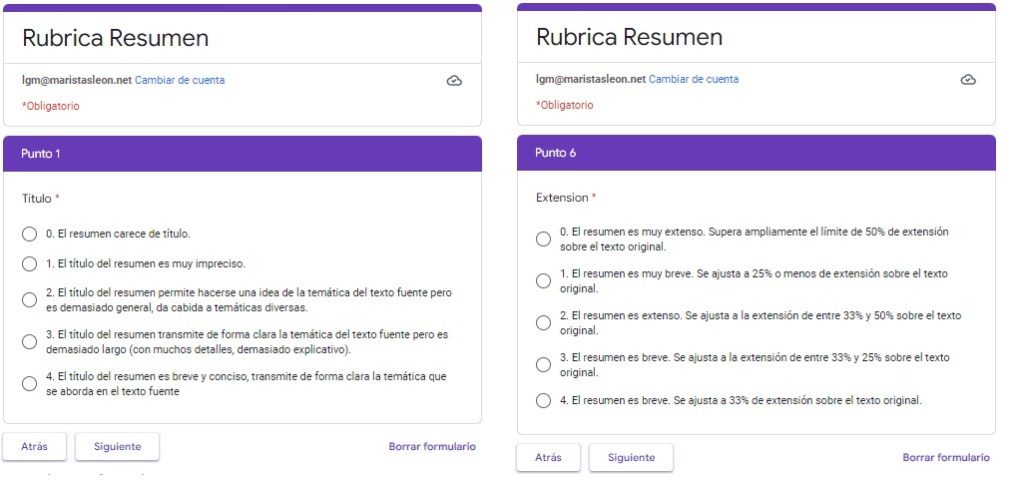Go back with Atrás in Punto 6 form

coord(548,458)
